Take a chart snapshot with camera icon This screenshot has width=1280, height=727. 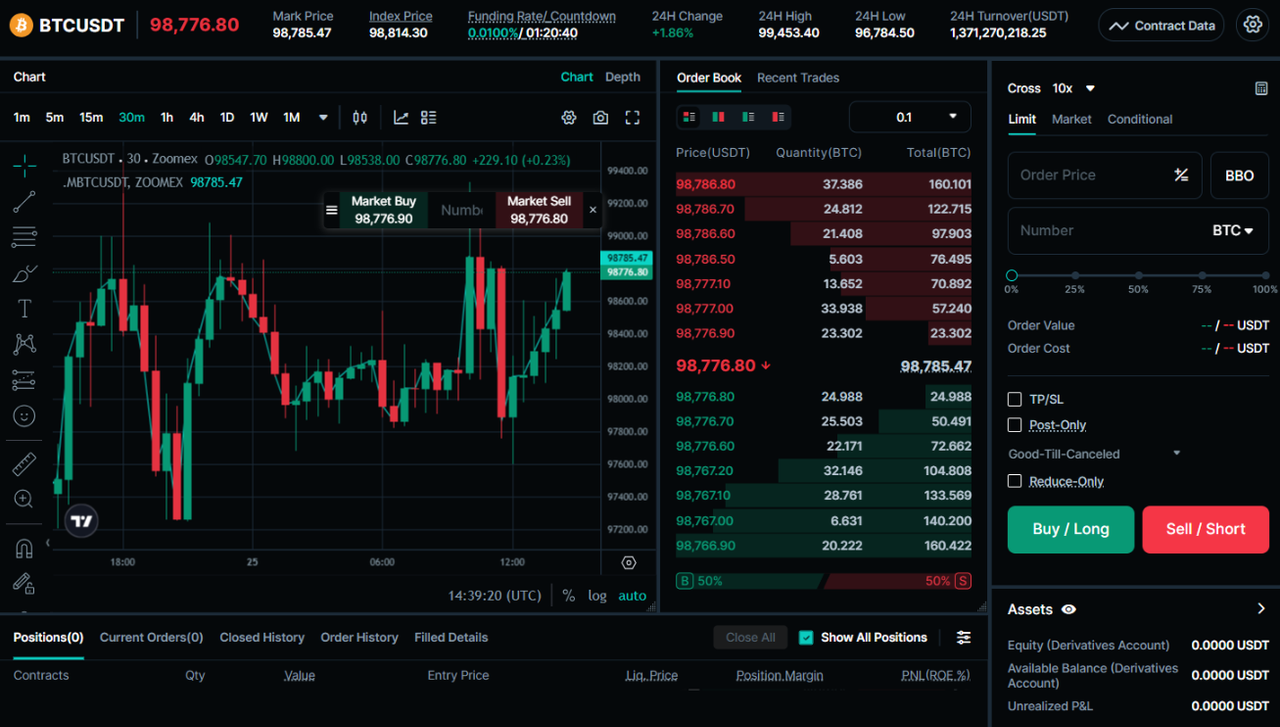pos(600,117)
